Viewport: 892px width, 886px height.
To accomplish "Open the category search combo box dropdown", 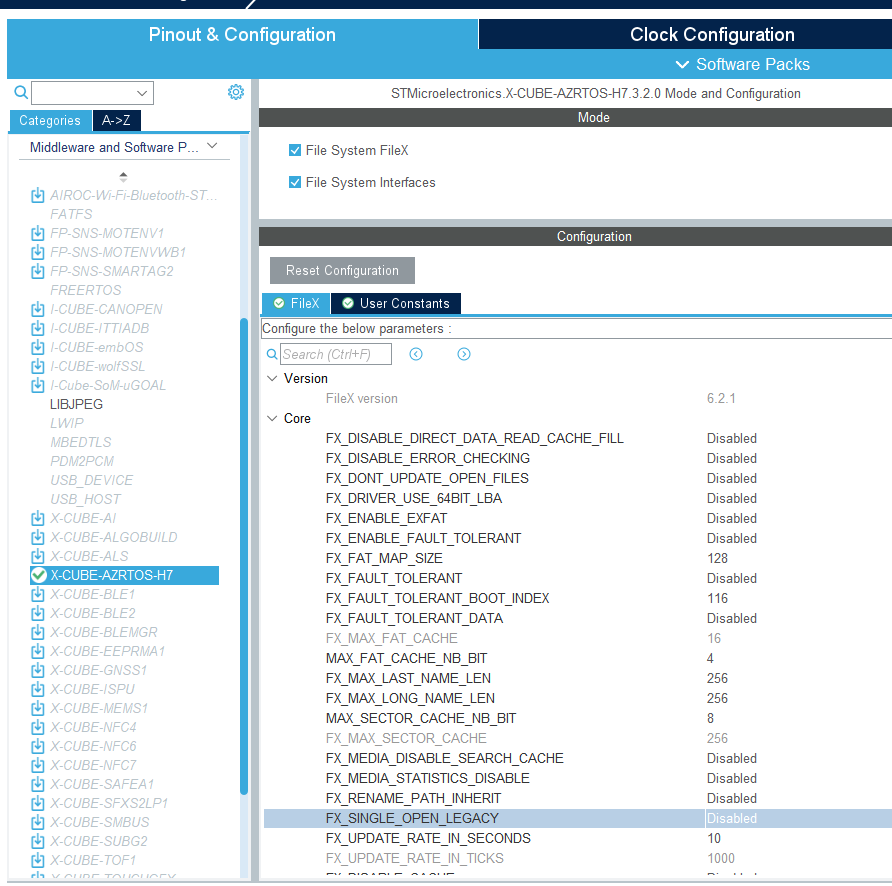I will click(x=142, y=93).
